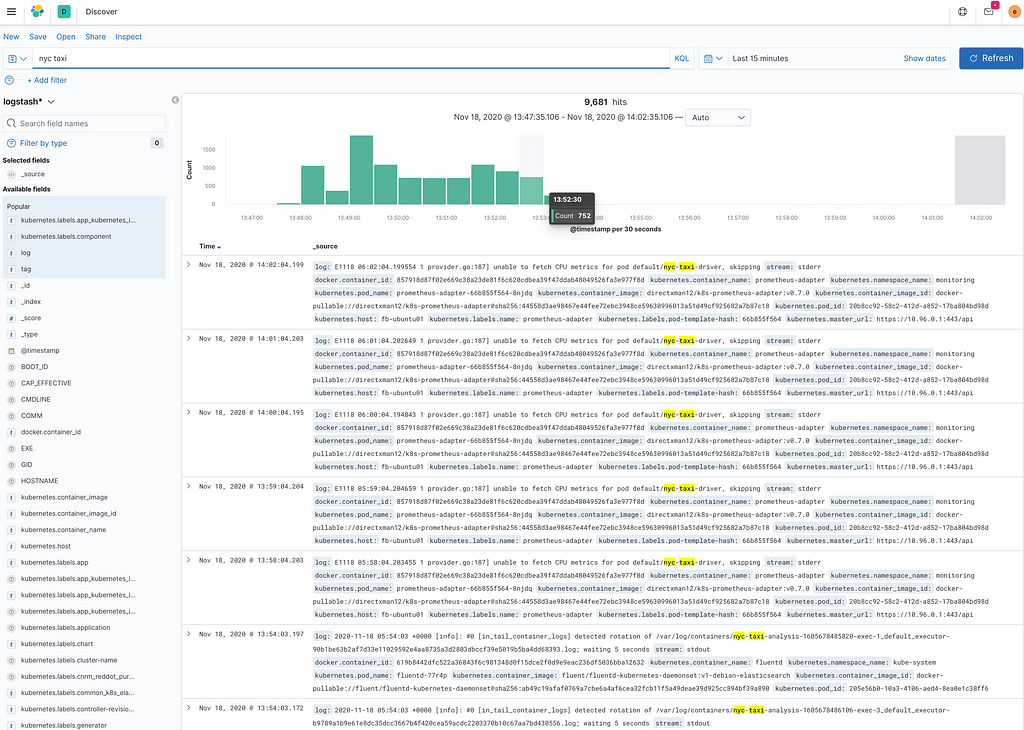The image size is (1024, 730).
Task: Open the newsfeed mail icon
Action: click(989, 12)
